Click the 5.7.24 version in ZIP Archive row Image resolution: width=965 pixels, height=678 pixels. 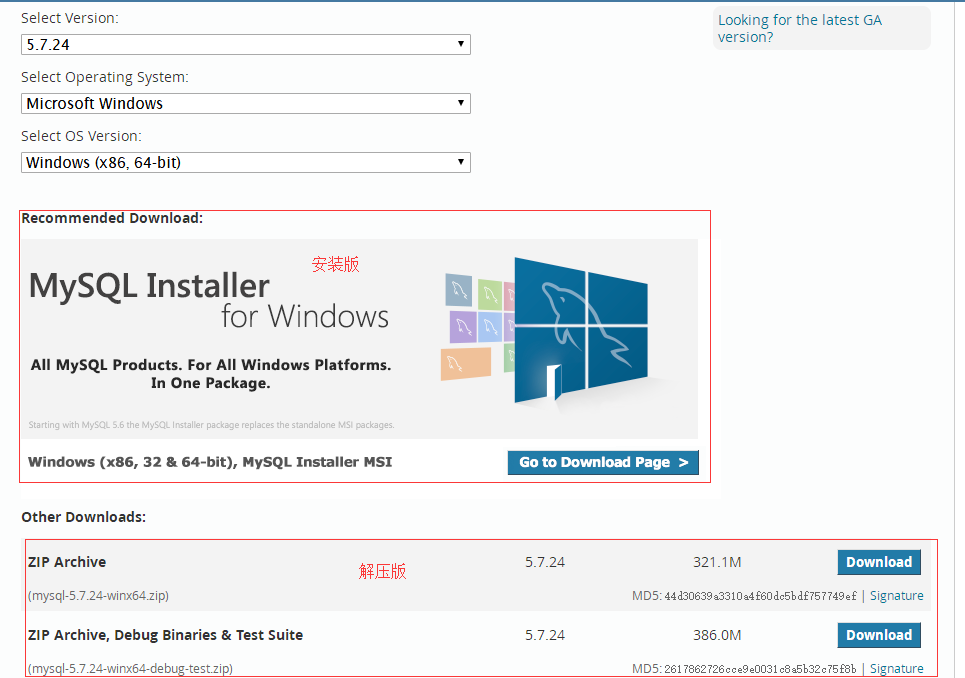click(x=545, y=562)
